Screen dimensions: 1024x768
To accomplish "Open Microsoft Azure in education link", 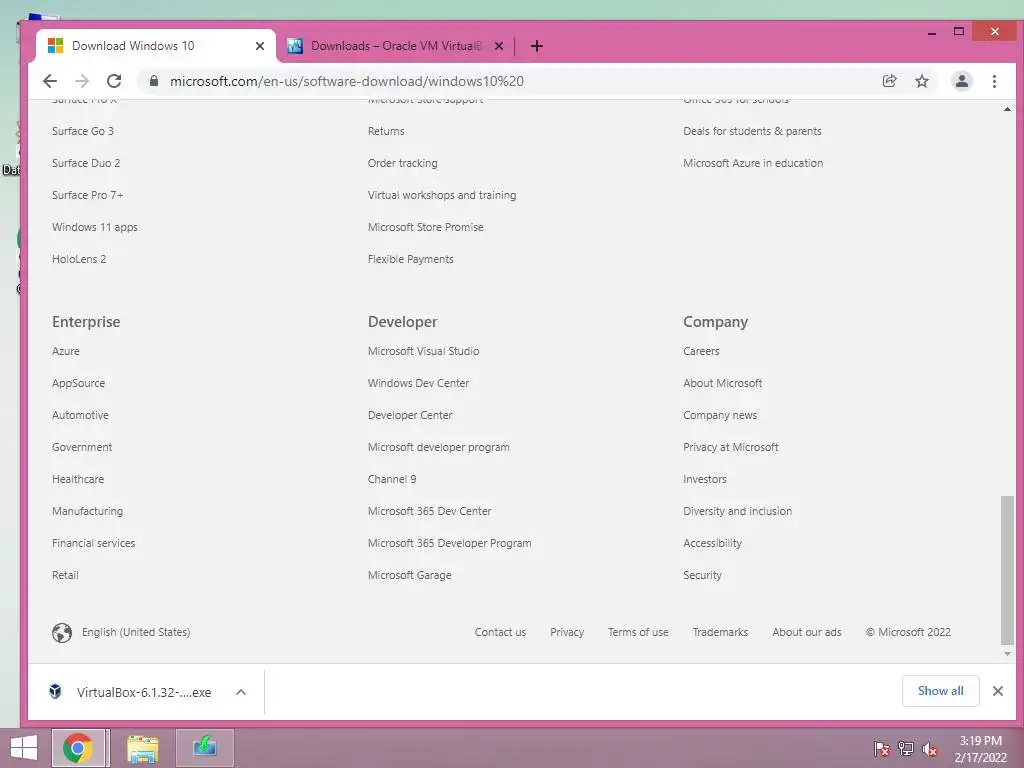I will tap(753, 163).
